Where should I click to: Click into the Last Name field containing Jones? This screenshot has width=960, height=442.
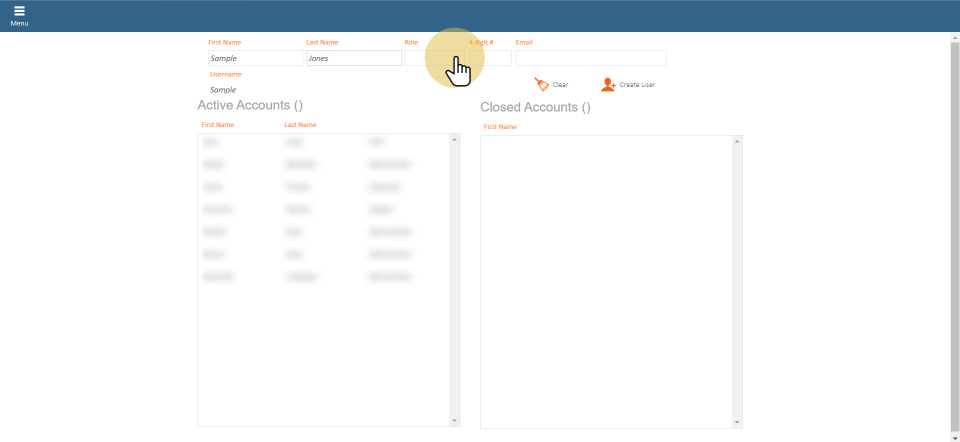tap(353, 58)
